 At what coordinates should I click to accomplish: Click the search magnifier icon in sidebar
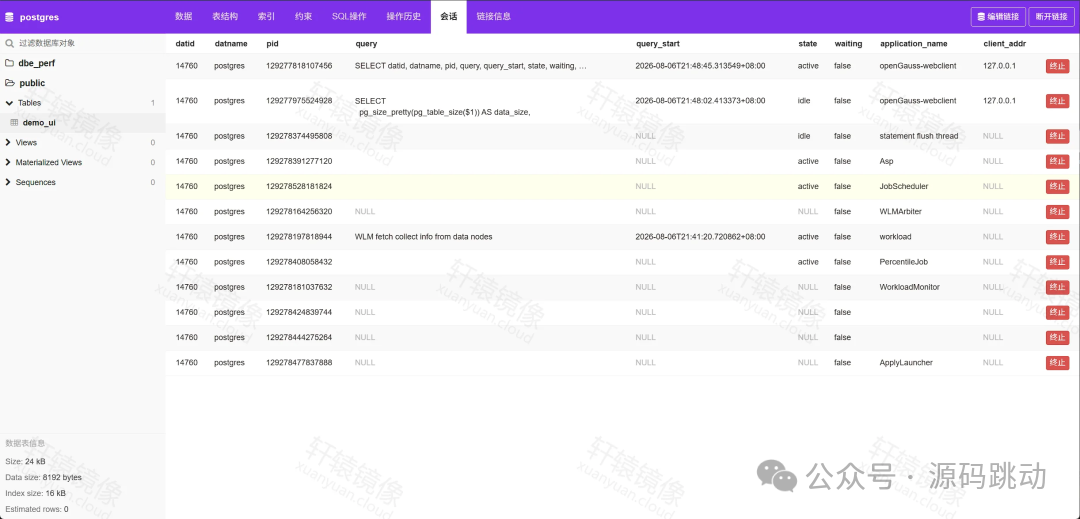click(x=10, y=43)
